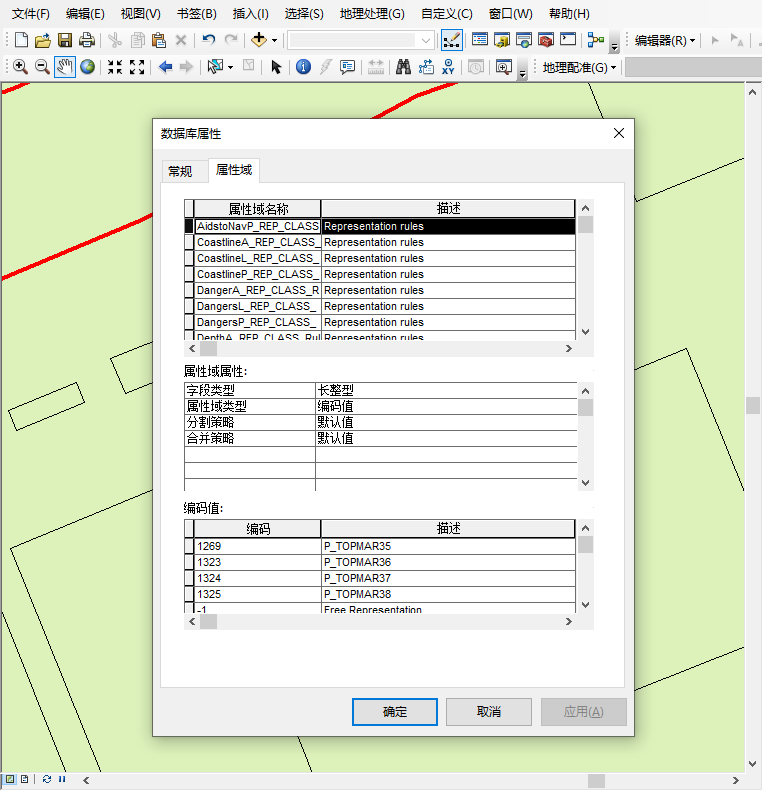
Task: Open the map scale combo box
Action: [x=360, y=40]
